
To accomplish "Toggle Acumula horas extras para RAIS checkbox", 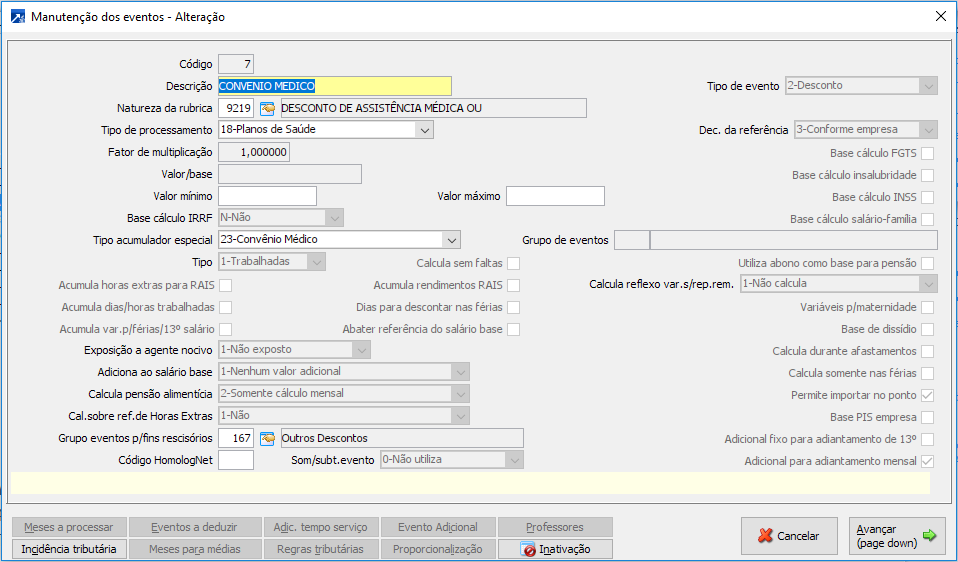I will 225,285.
